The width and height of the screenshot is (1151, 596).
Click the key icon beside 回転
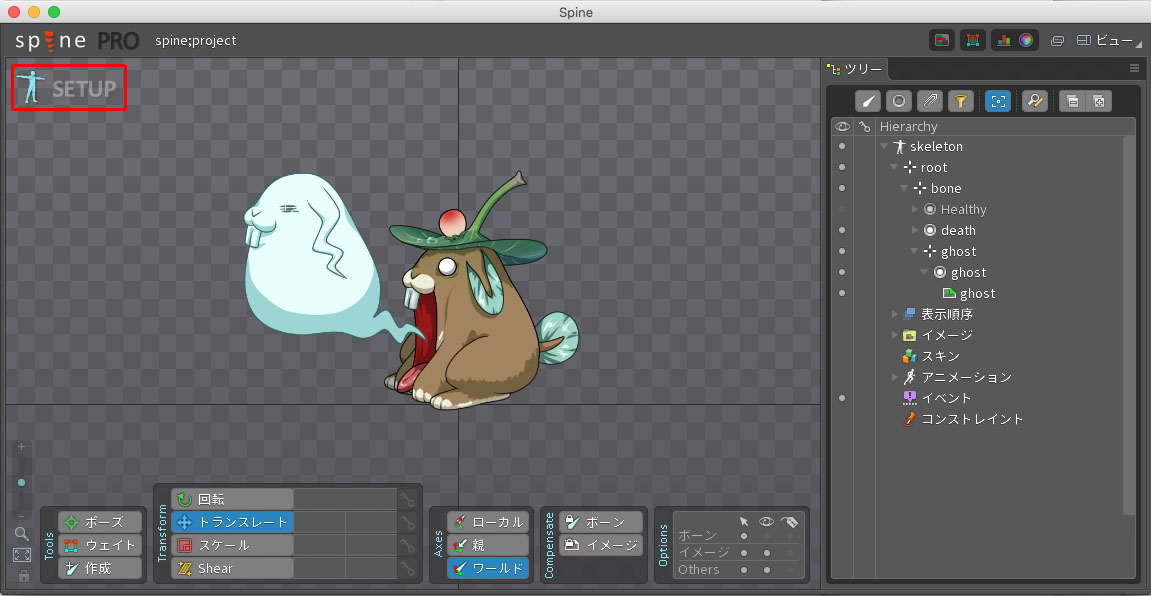pos(407,500)
